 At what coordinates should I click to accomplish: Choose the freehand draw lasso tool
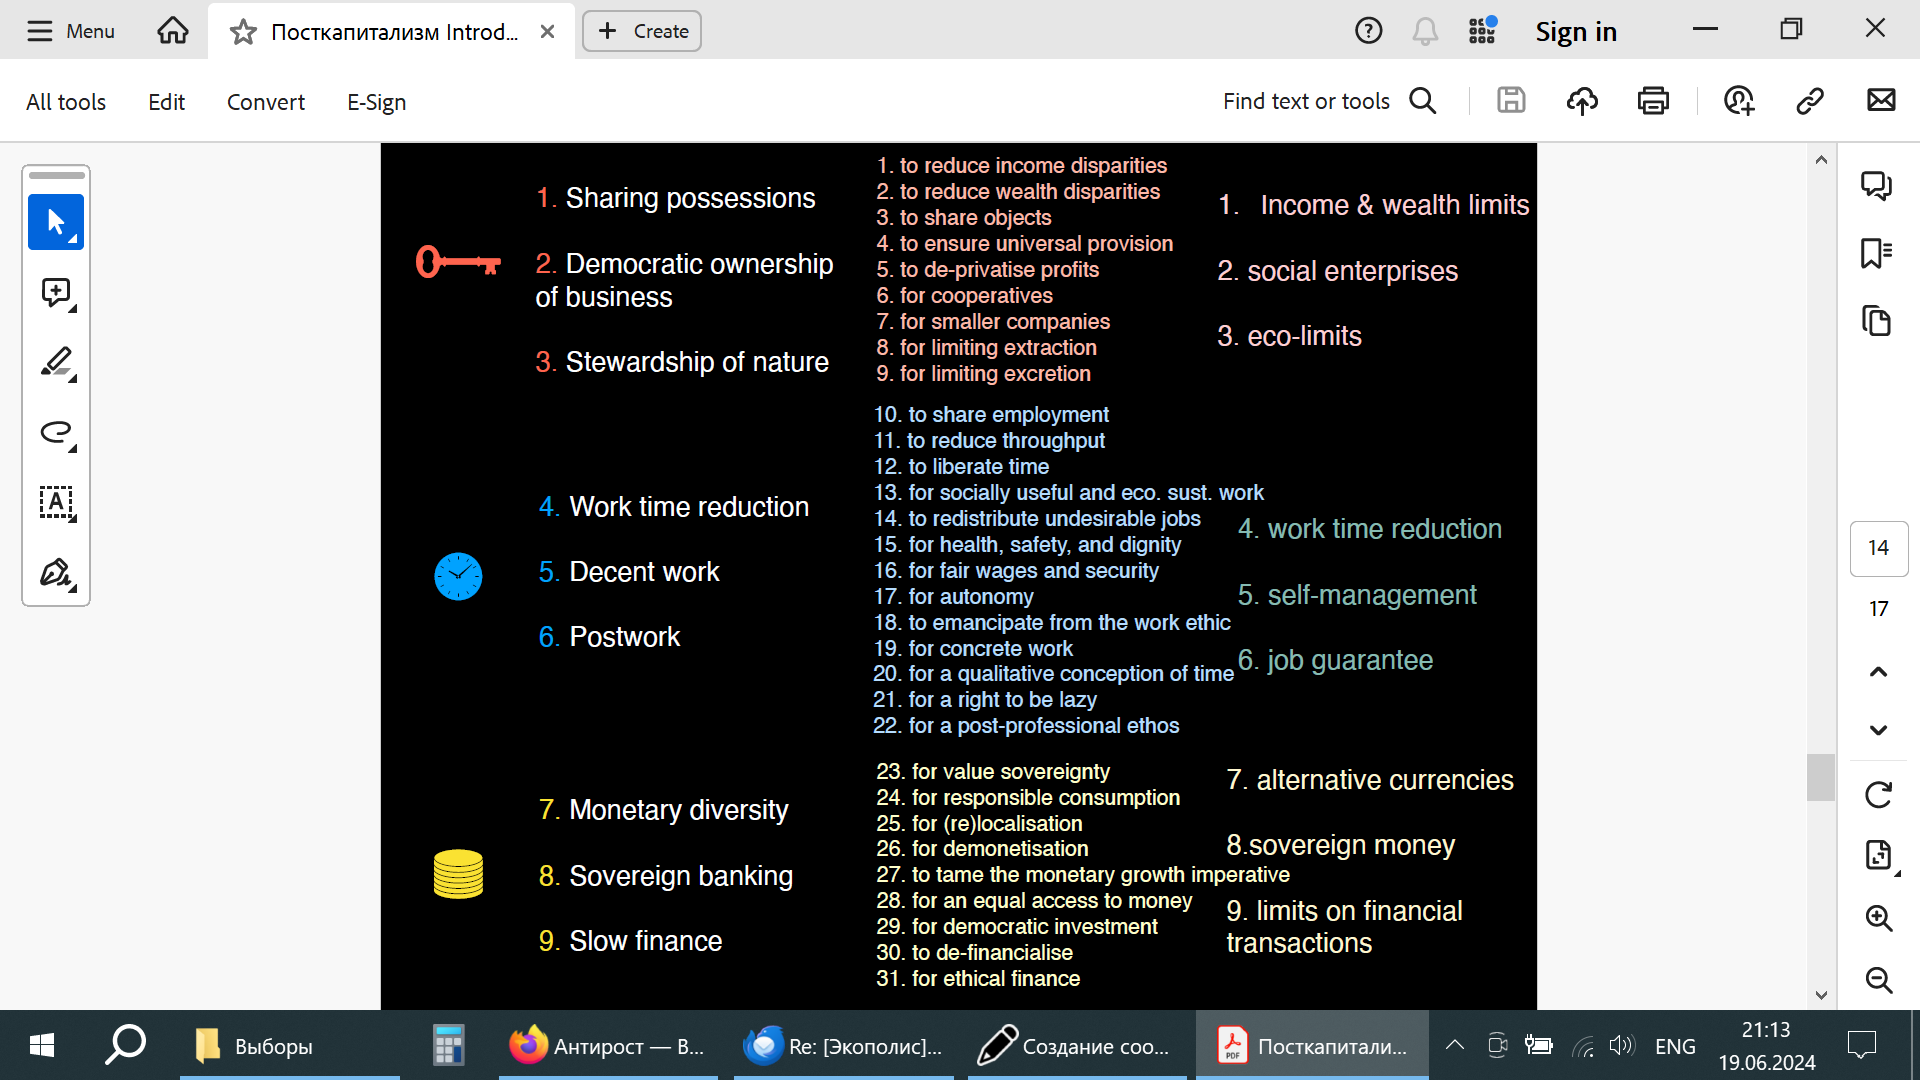[56, 432]
